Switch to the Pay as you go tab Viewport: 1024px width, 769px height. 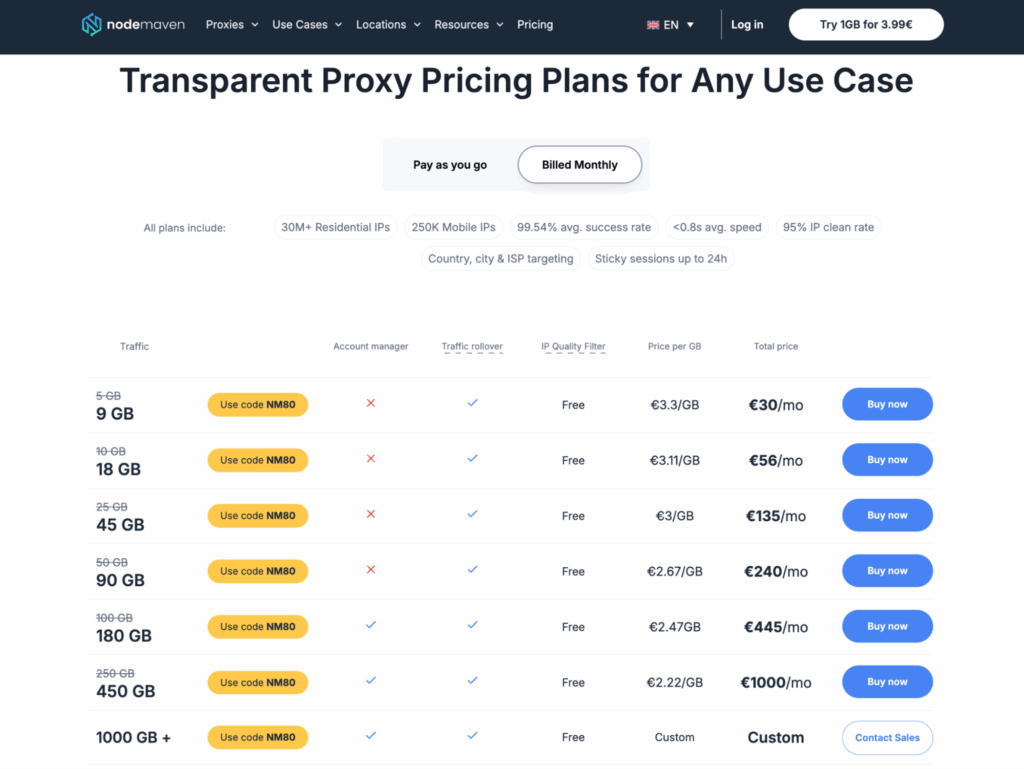tap(450, 164)
